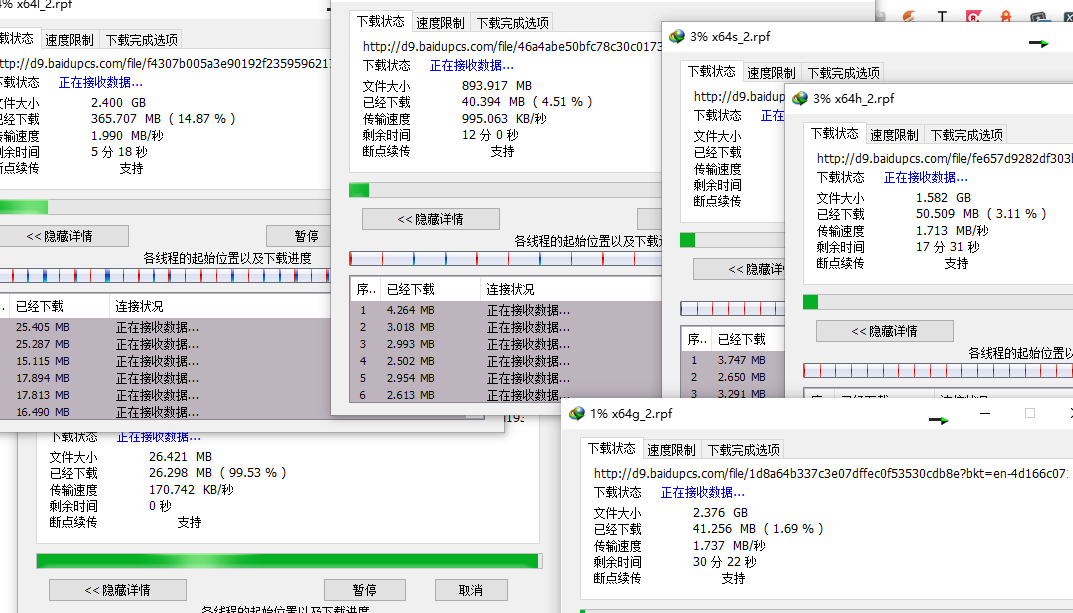Select thread row 2 with 3.018 MB
1073x613 pixels.
[506, 327]
